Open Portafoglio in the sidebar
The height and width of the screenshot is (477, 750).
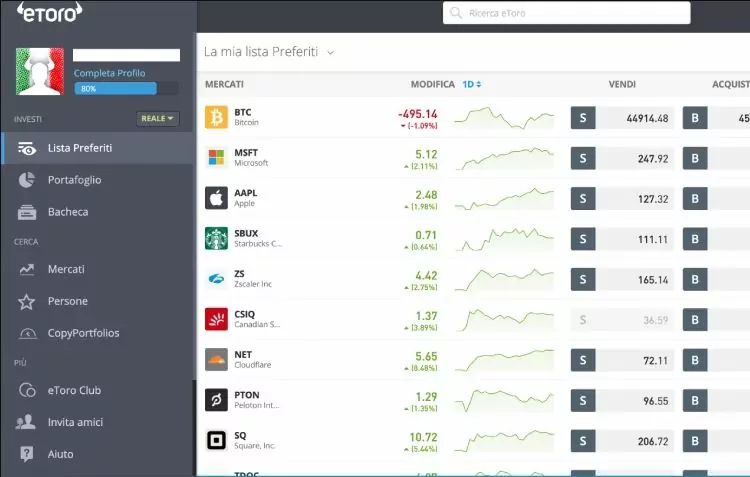(x=74, y=180)
